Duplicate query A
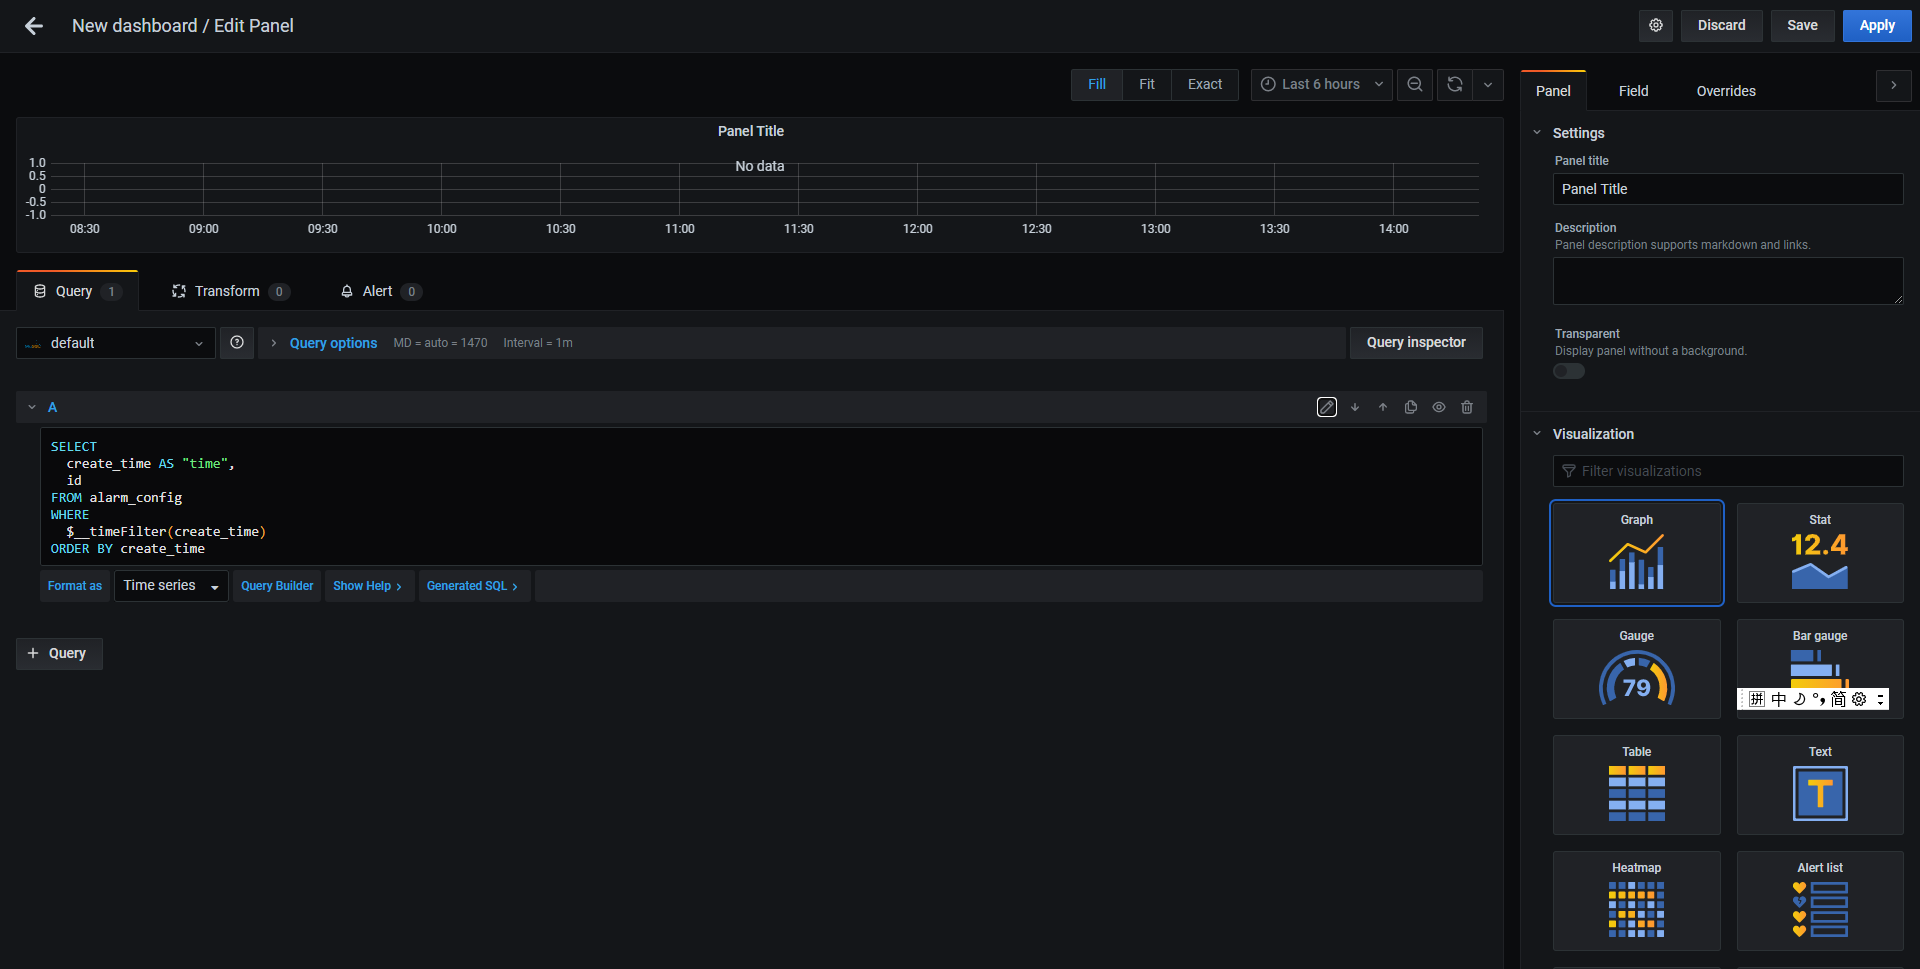This screenshot has height=969, width=1920. coord(1411,407)
